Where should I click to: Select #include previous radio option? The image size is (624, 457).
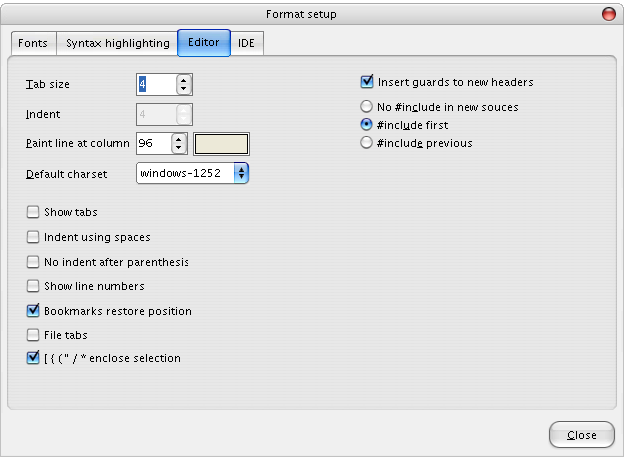(x=367, y=143)
